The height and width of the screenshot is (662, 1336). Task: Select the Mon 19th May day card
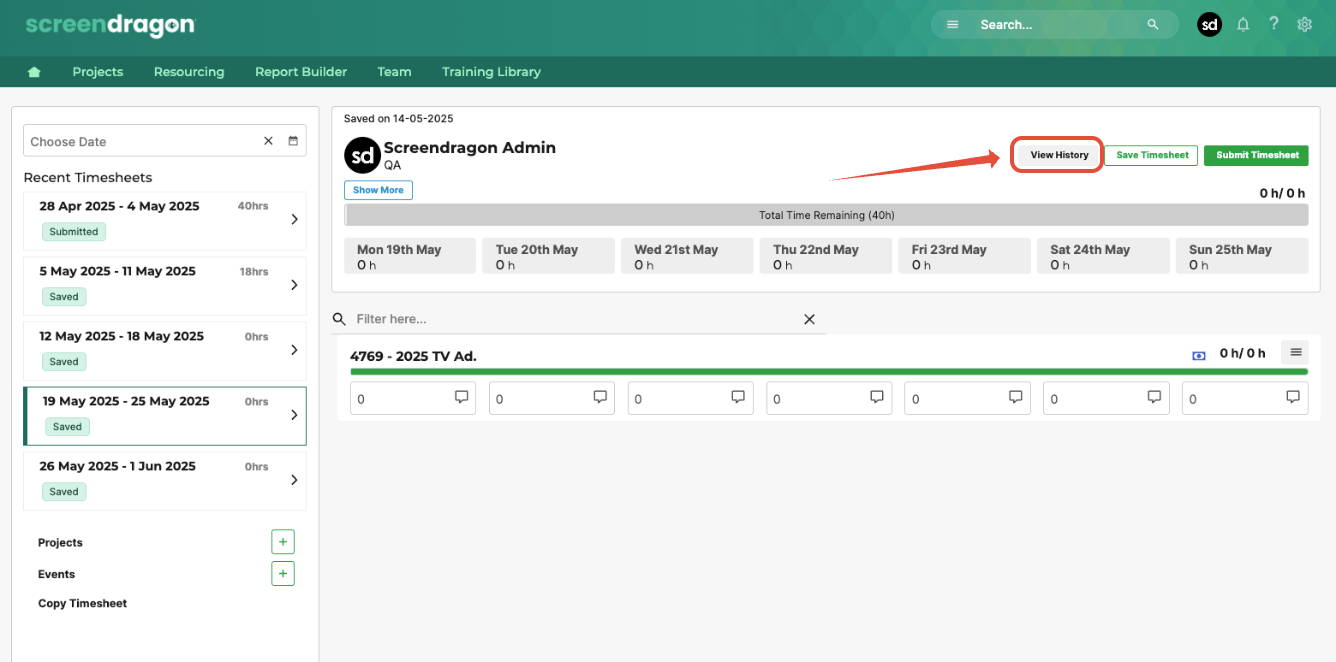410,256
